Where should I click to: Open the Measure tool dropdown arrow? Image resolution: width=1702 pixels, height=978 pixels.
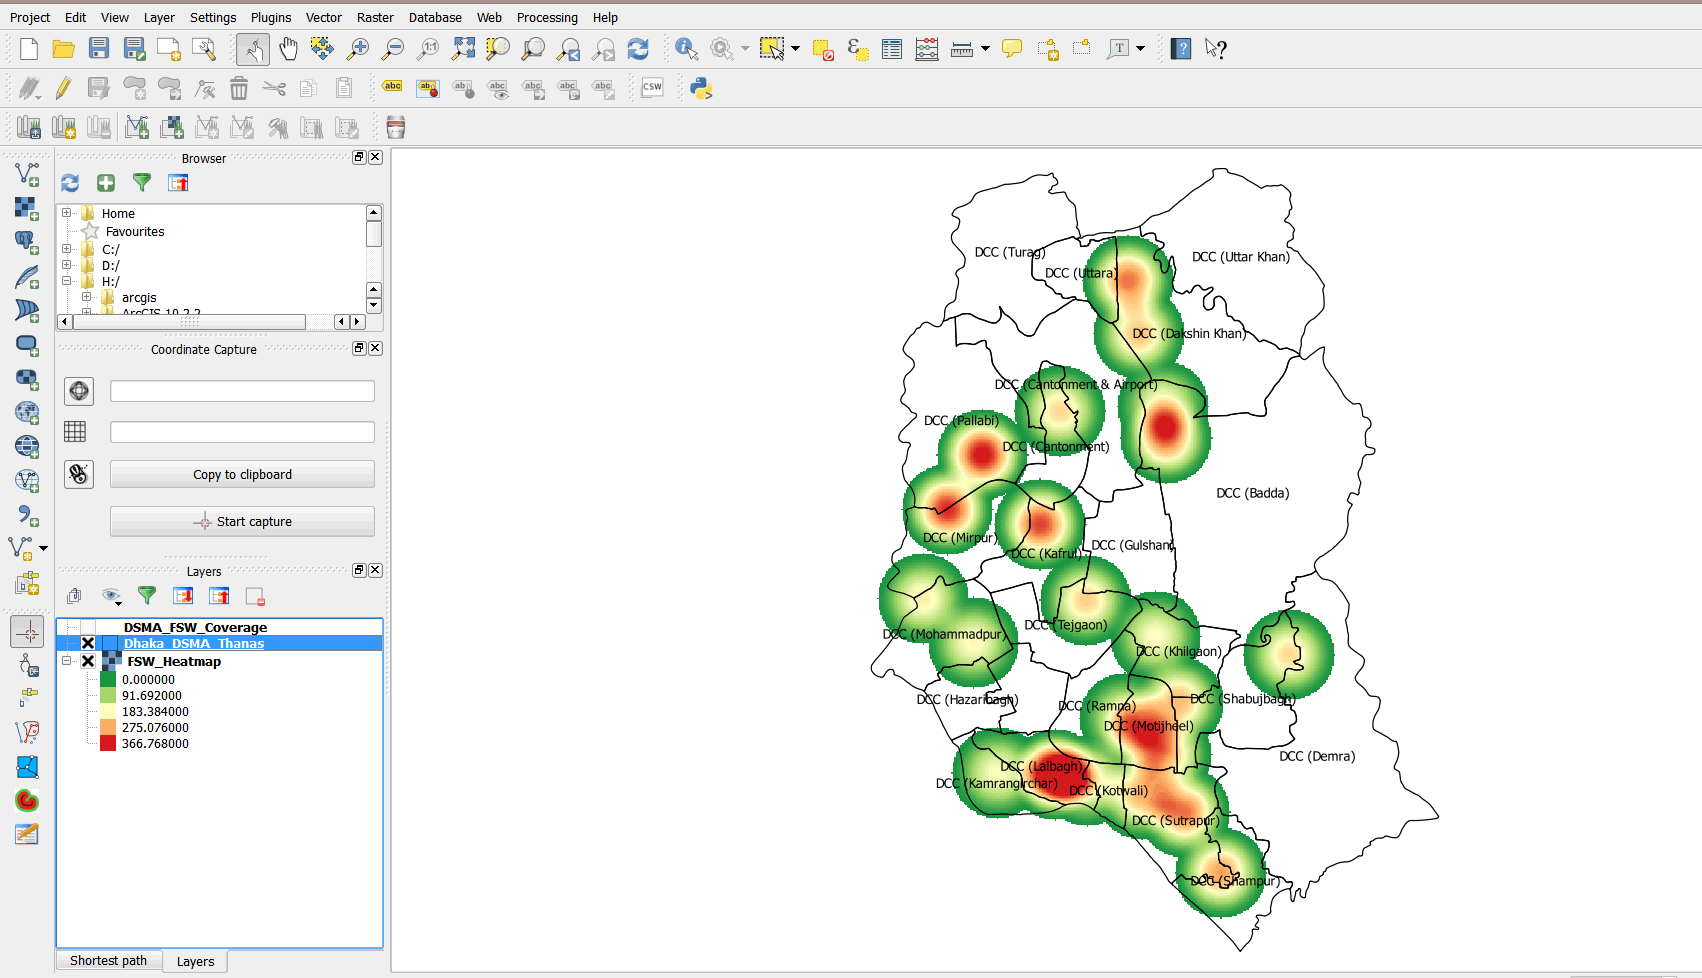pyautogui.click(x=986, y=49)
